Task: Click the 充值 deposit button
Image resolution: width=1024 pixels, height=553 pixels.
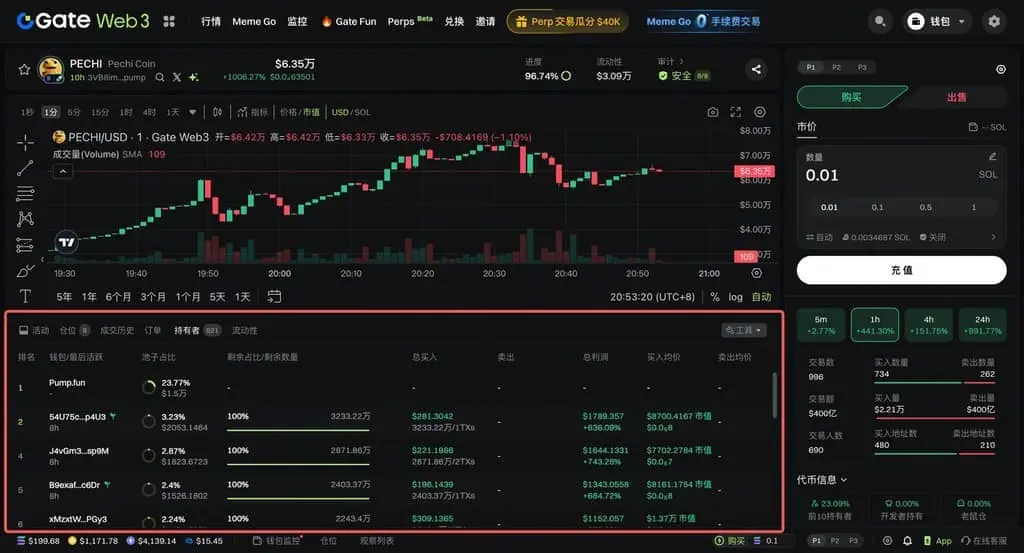Action: pos(901,270)
